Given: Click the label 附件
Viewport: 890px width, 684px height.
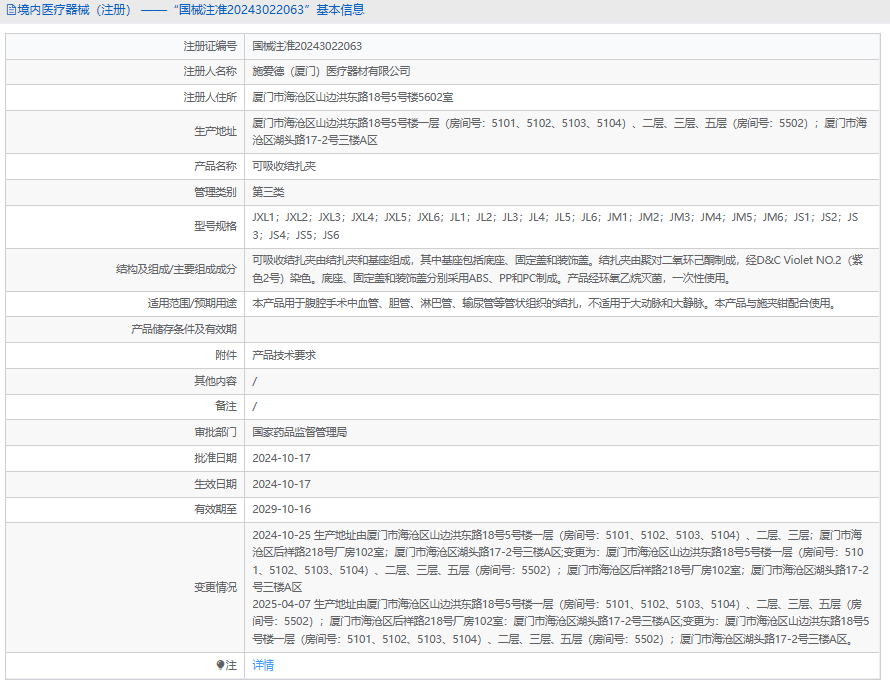Looking at the screenshot, I should (226, 355).
